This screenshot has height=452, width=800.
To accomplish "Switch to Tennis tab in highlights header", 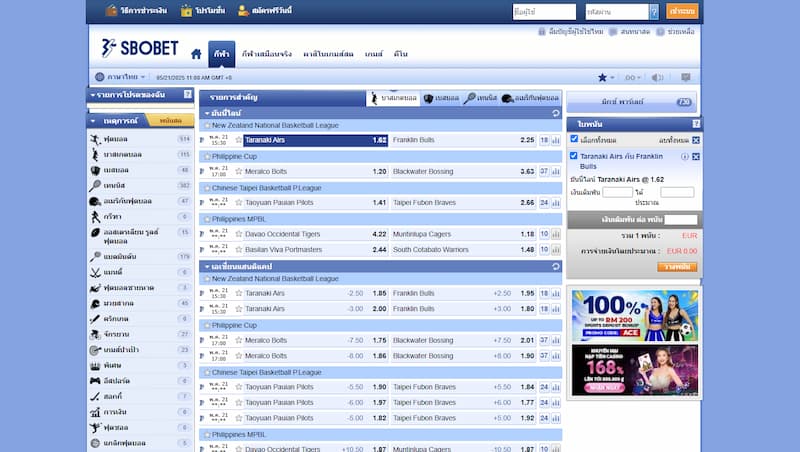I will click(x=480, y=98).
